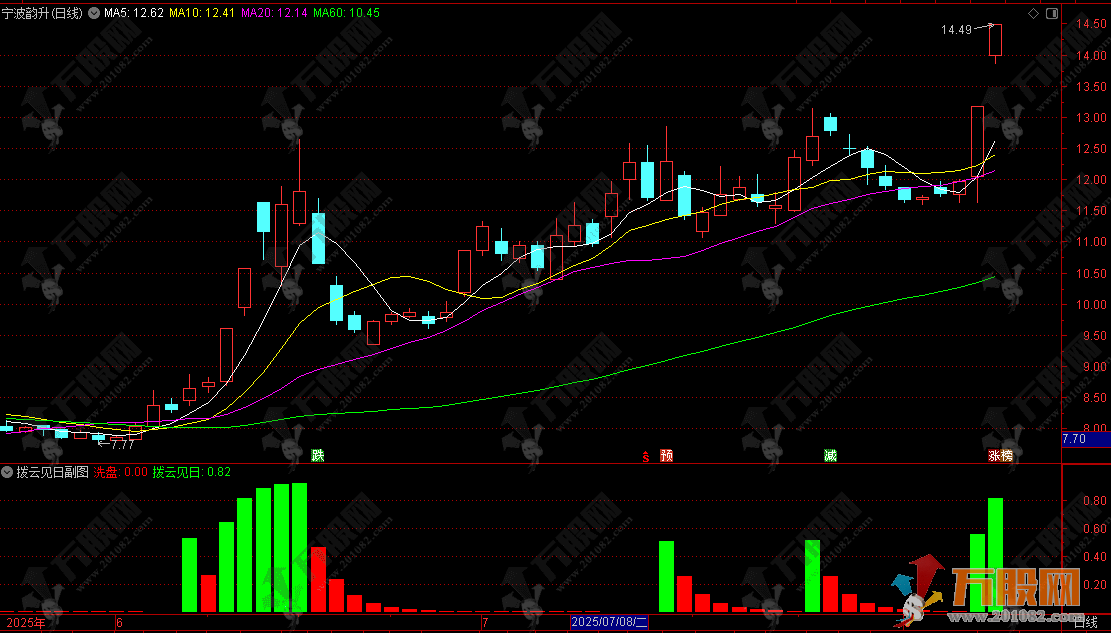The height and width of the screenshot is (633, 1111).
Task: Click the MA5: 12.62 indicator label
Action: pos(134,13)
